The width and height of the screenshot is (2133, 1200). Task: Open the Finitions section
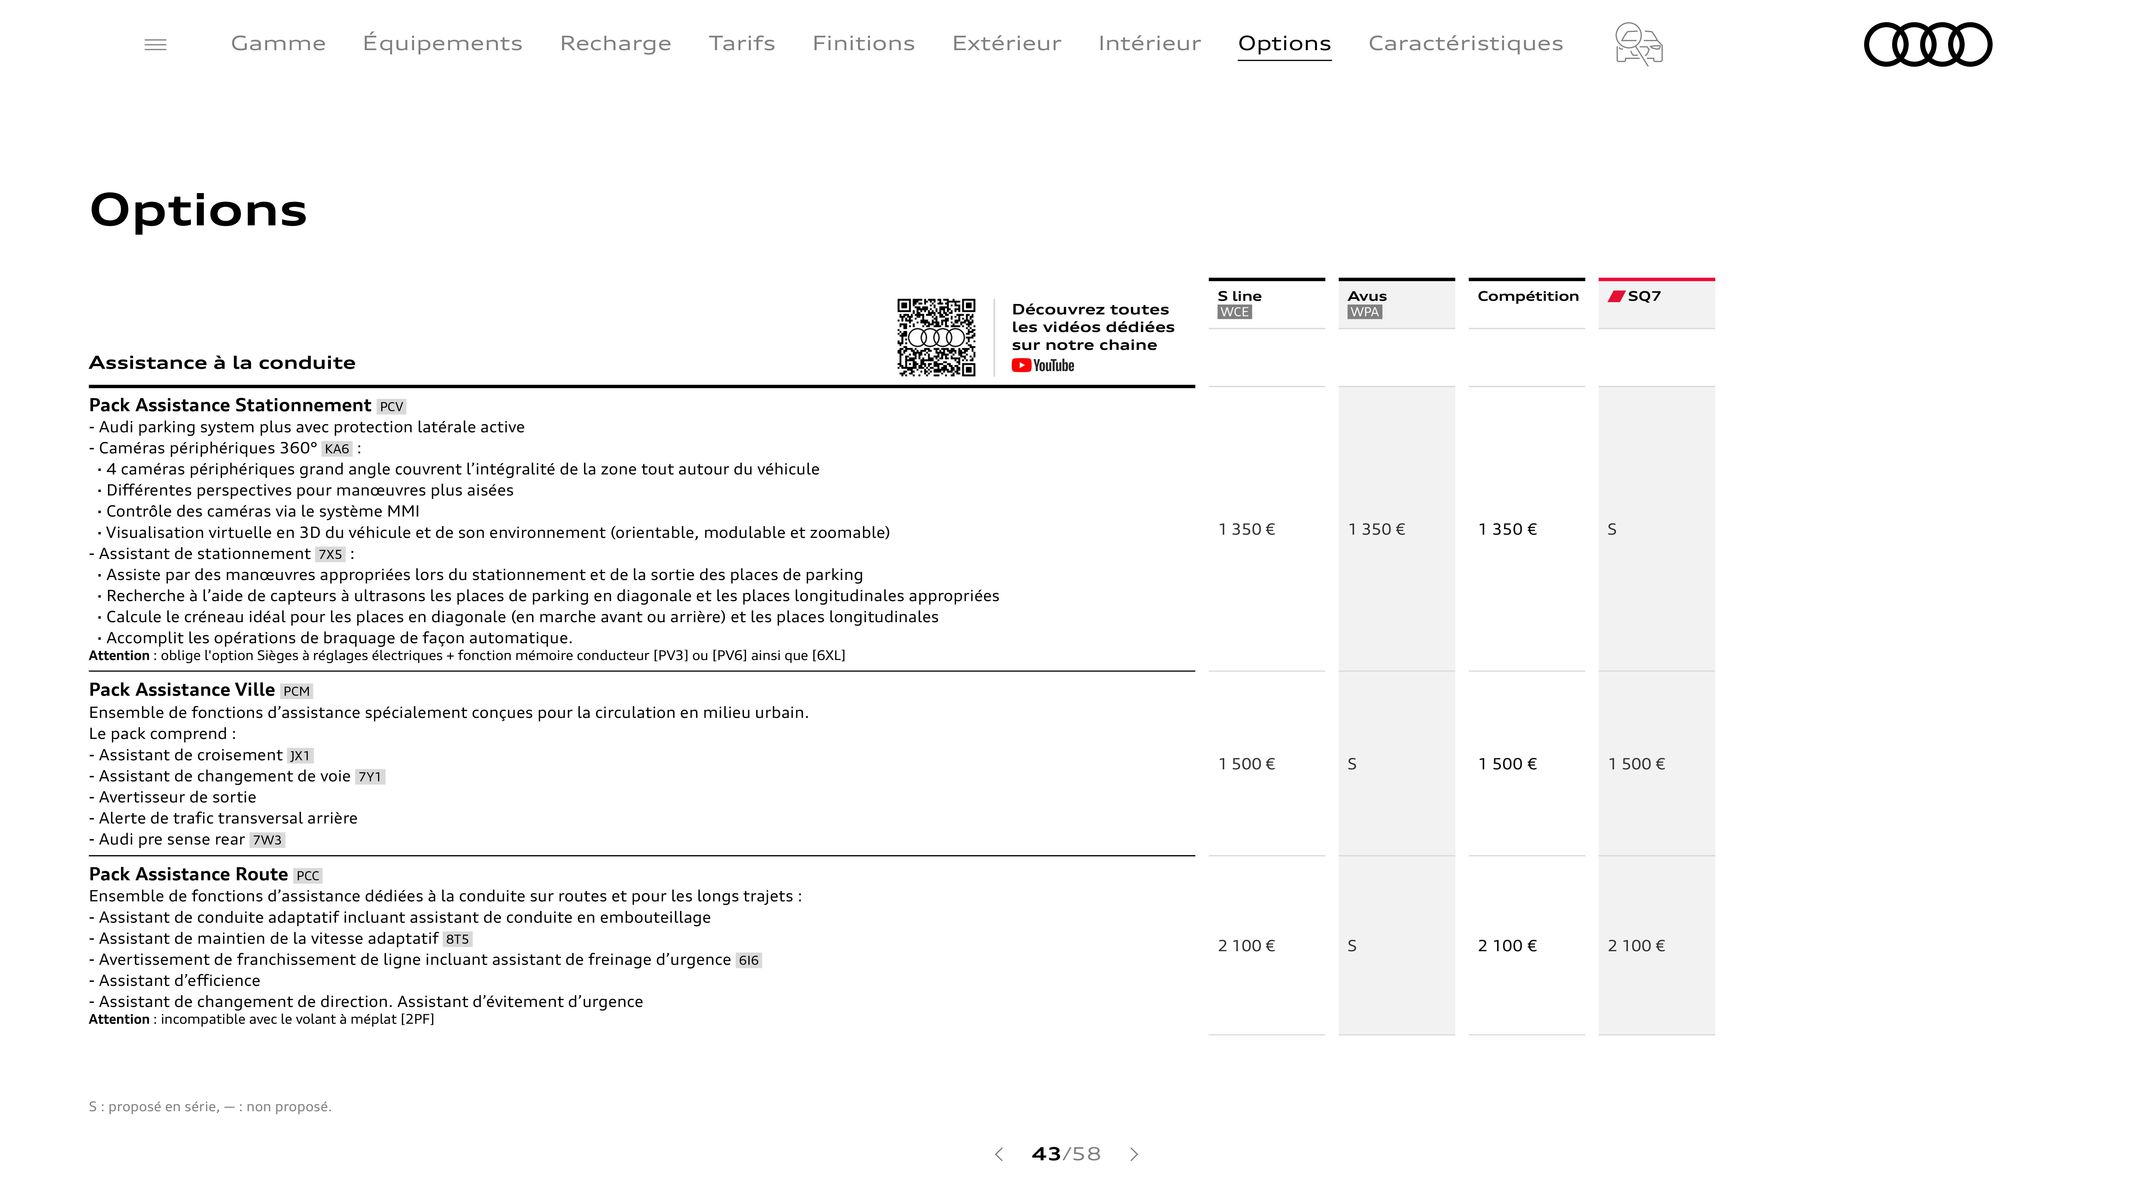click(863, 43)
